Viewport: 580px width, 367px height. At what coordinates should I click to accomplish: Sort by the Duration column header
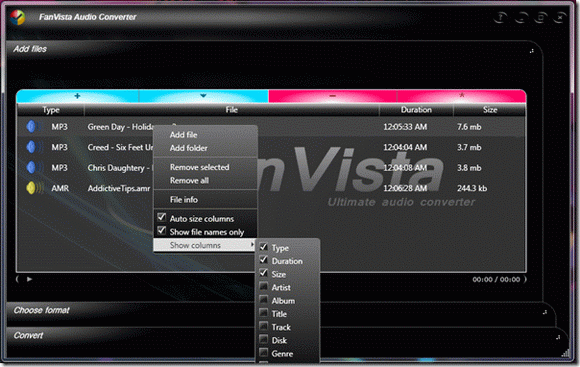[416, 110]
